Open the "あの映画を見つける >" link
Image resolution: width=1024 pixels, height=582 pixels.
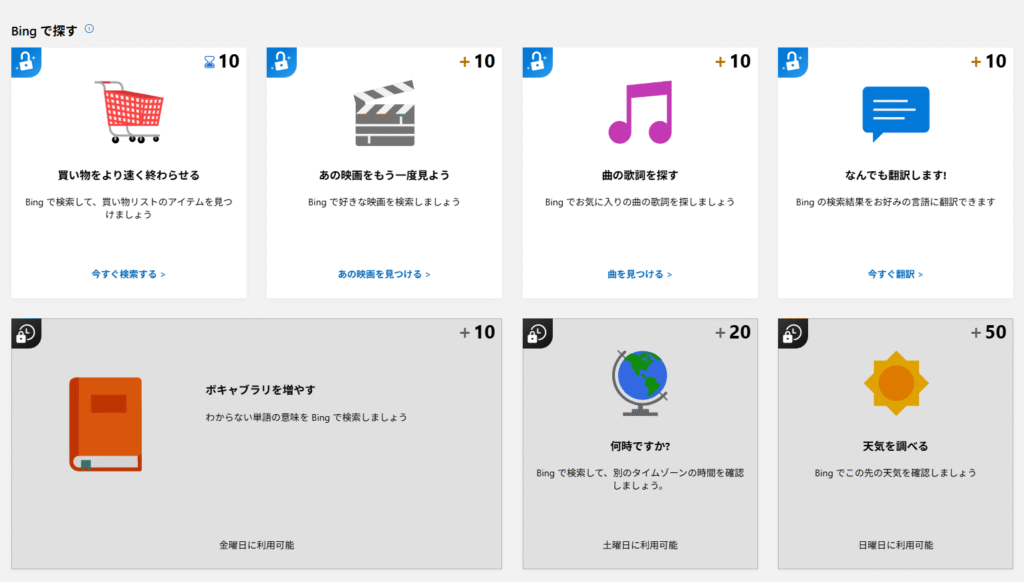[384, 274]
